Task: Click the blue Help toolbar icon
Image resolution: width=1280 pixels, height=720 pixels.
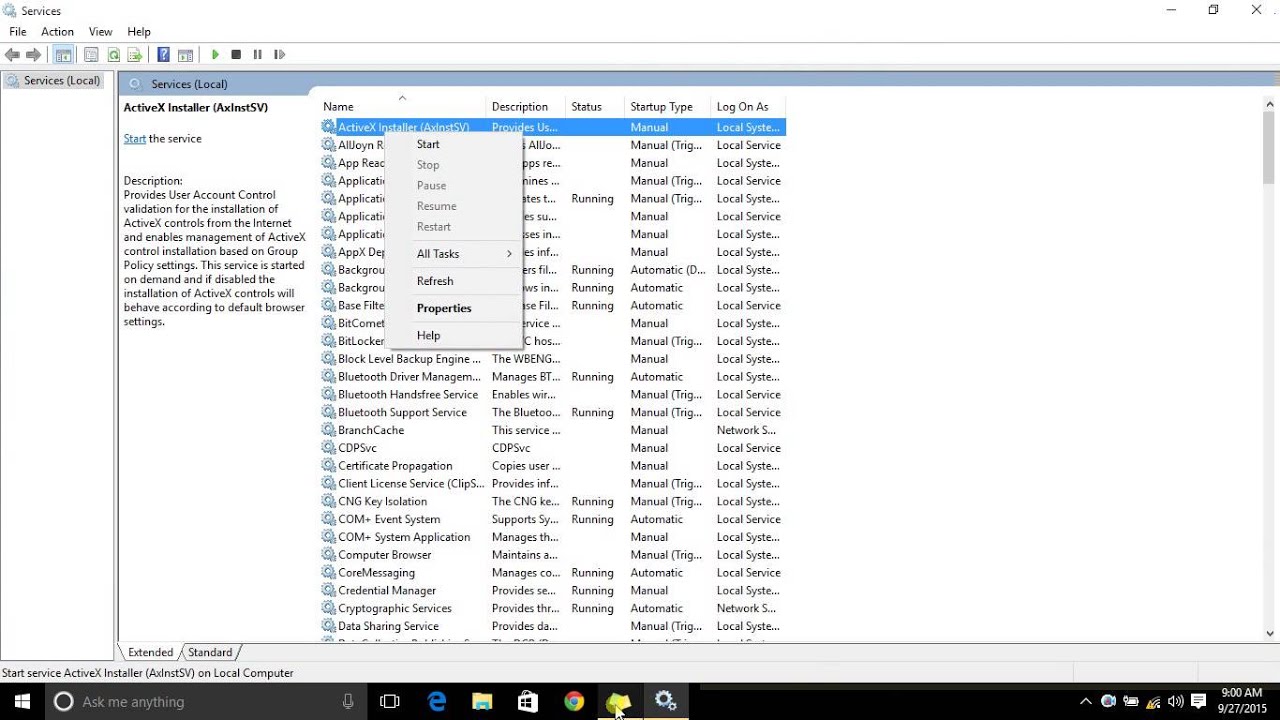Action: tap(163, 55)
